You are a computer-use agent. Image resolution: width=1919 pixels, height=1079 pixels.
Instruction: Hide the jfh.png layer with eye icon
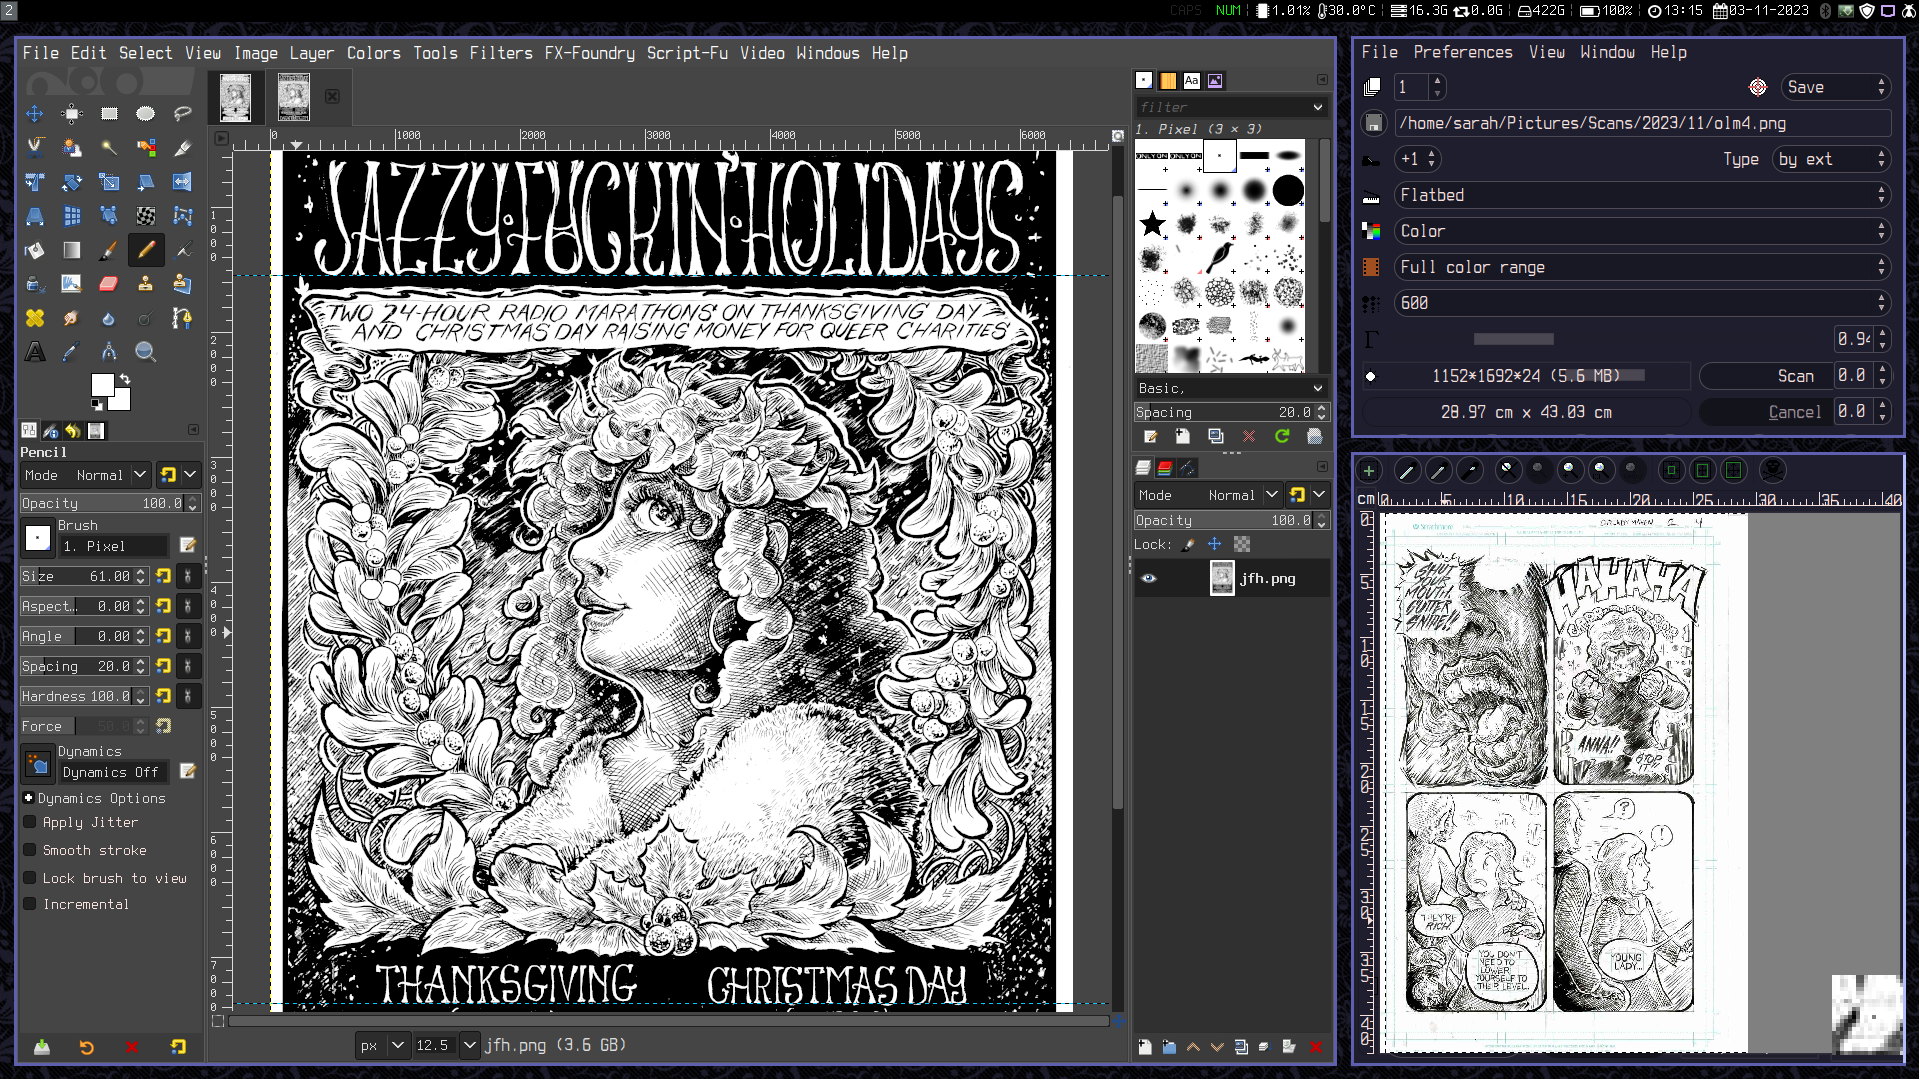[x=1149, y=578]
